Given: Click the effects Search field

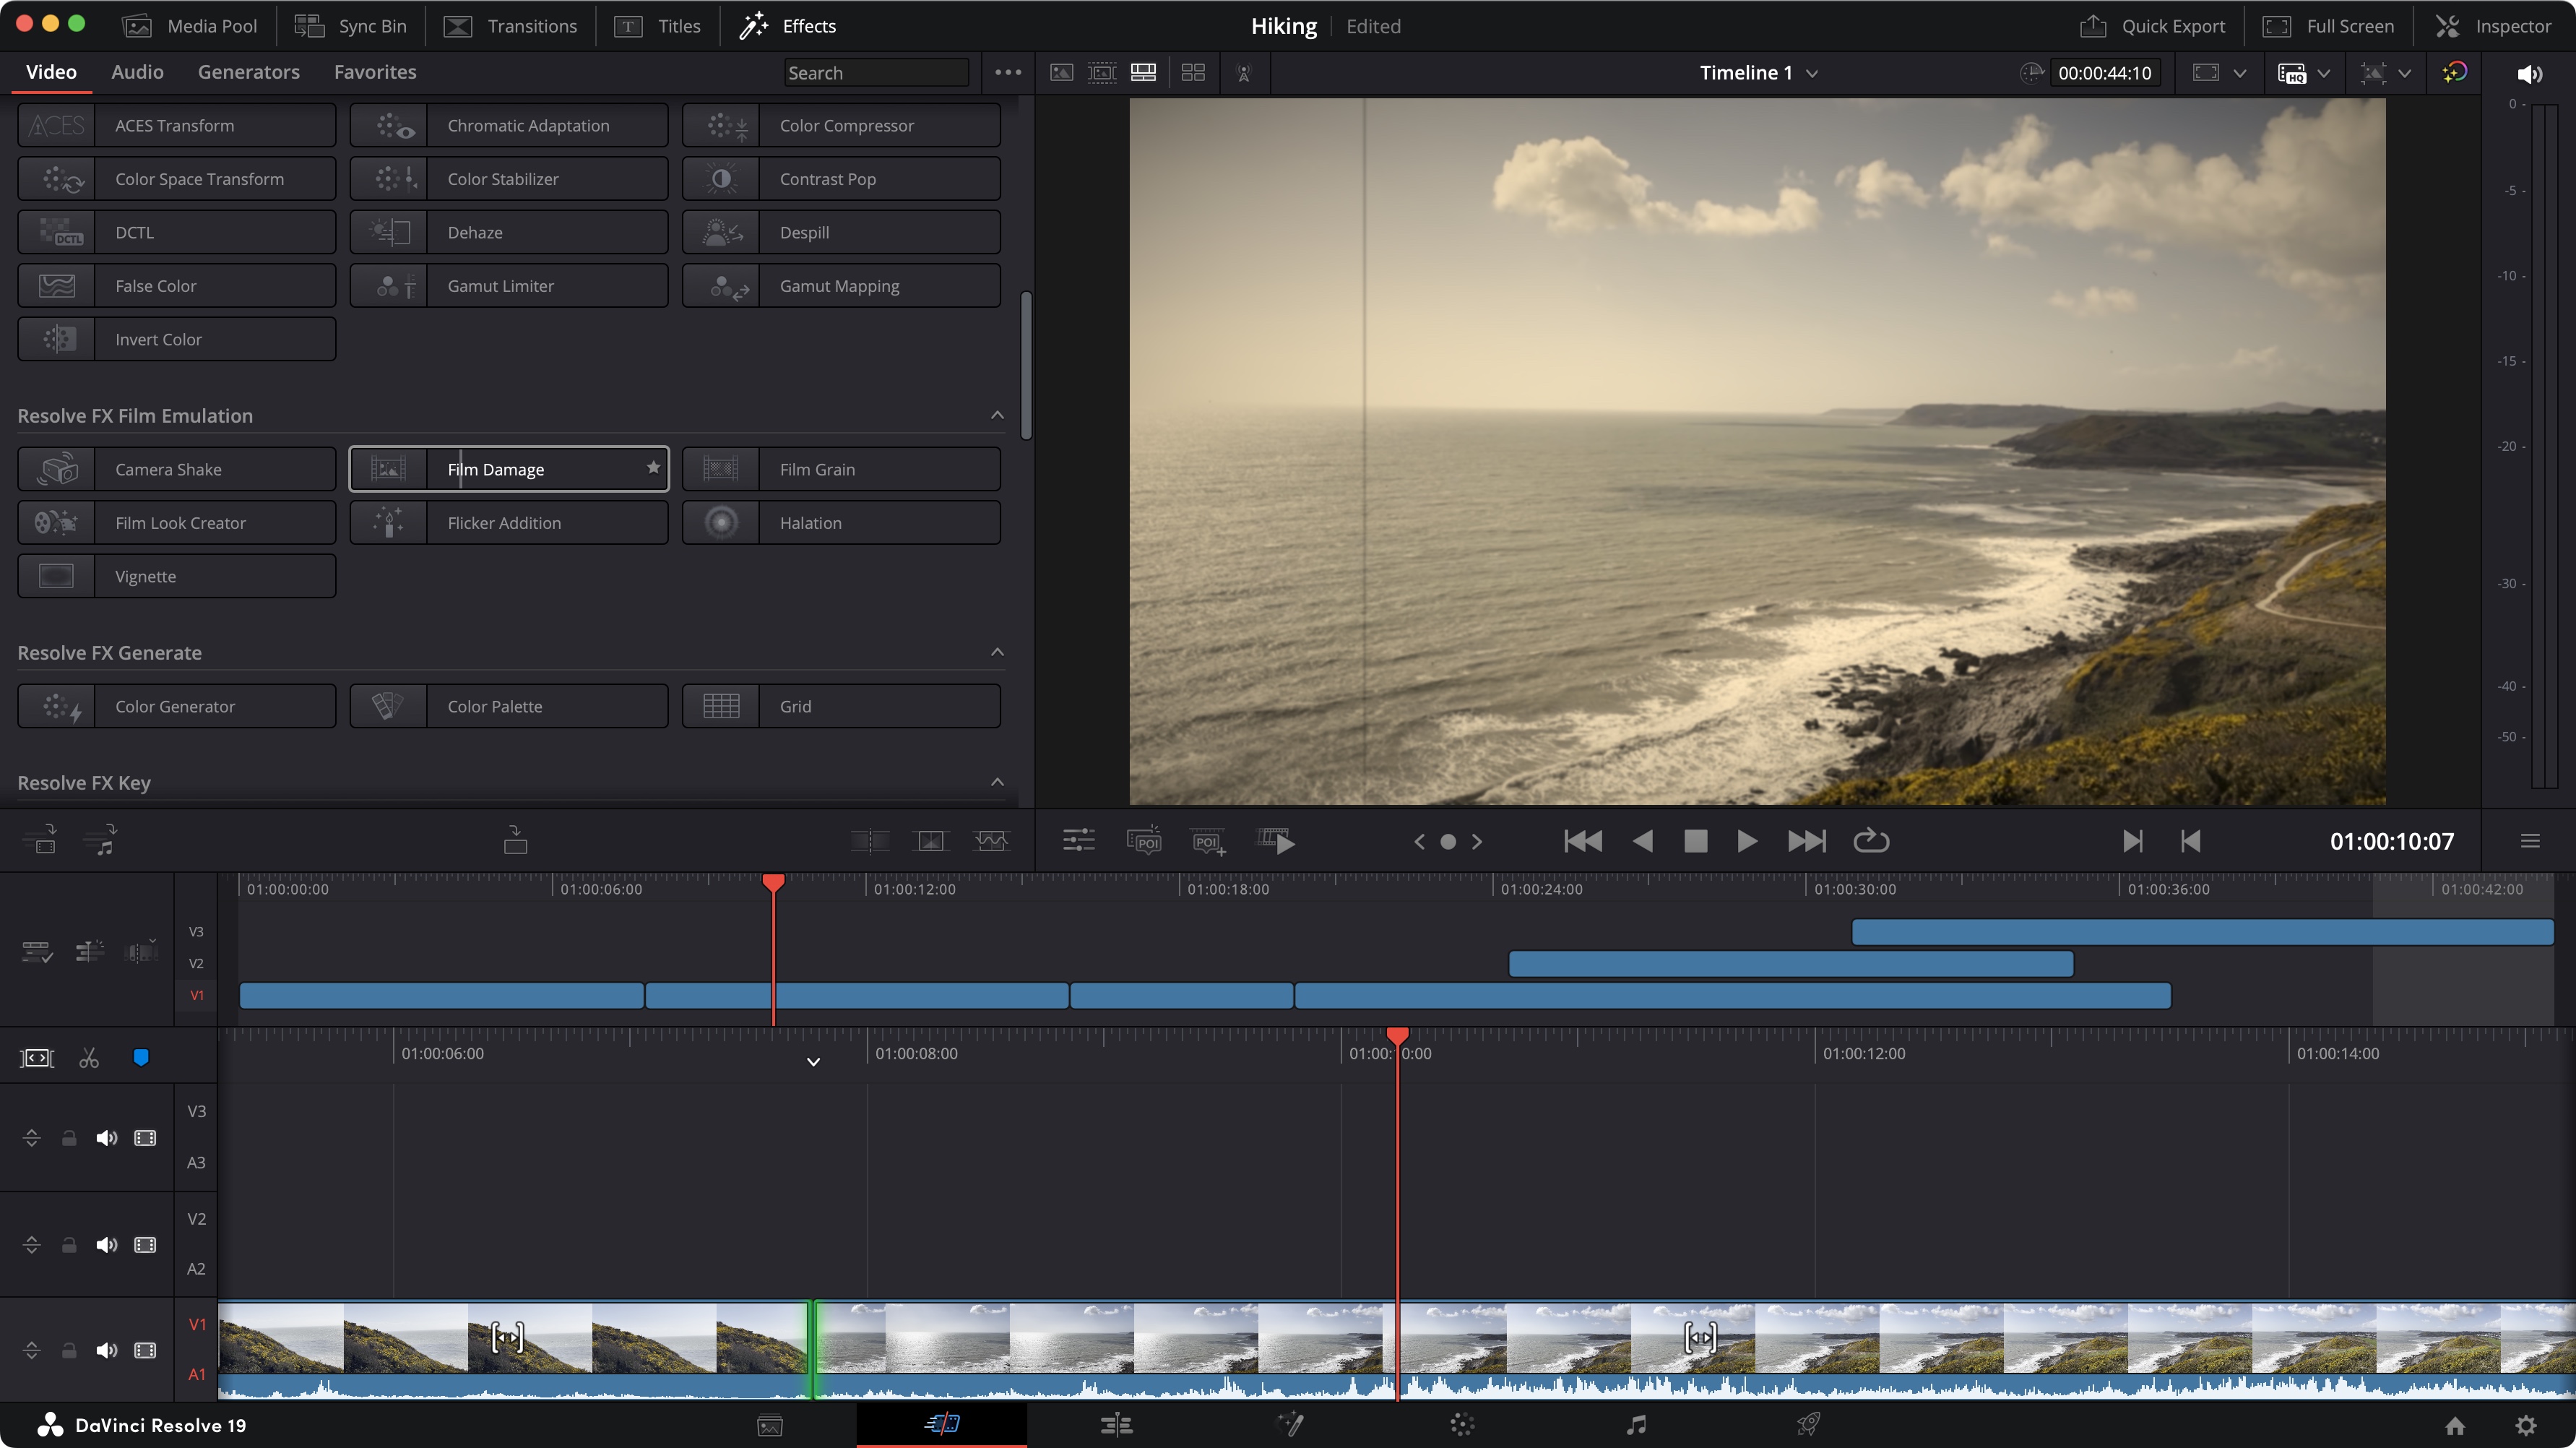Looking at the screenshot, I should 876,73.
